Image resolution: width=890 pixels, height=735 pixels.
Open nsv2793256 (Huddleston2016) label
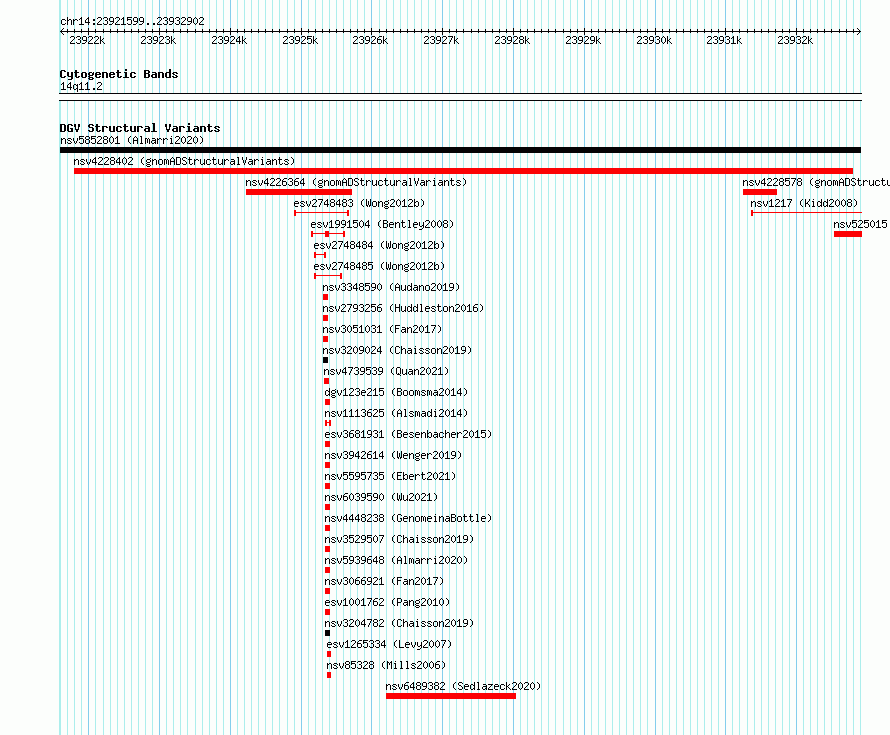pos(403,308)
